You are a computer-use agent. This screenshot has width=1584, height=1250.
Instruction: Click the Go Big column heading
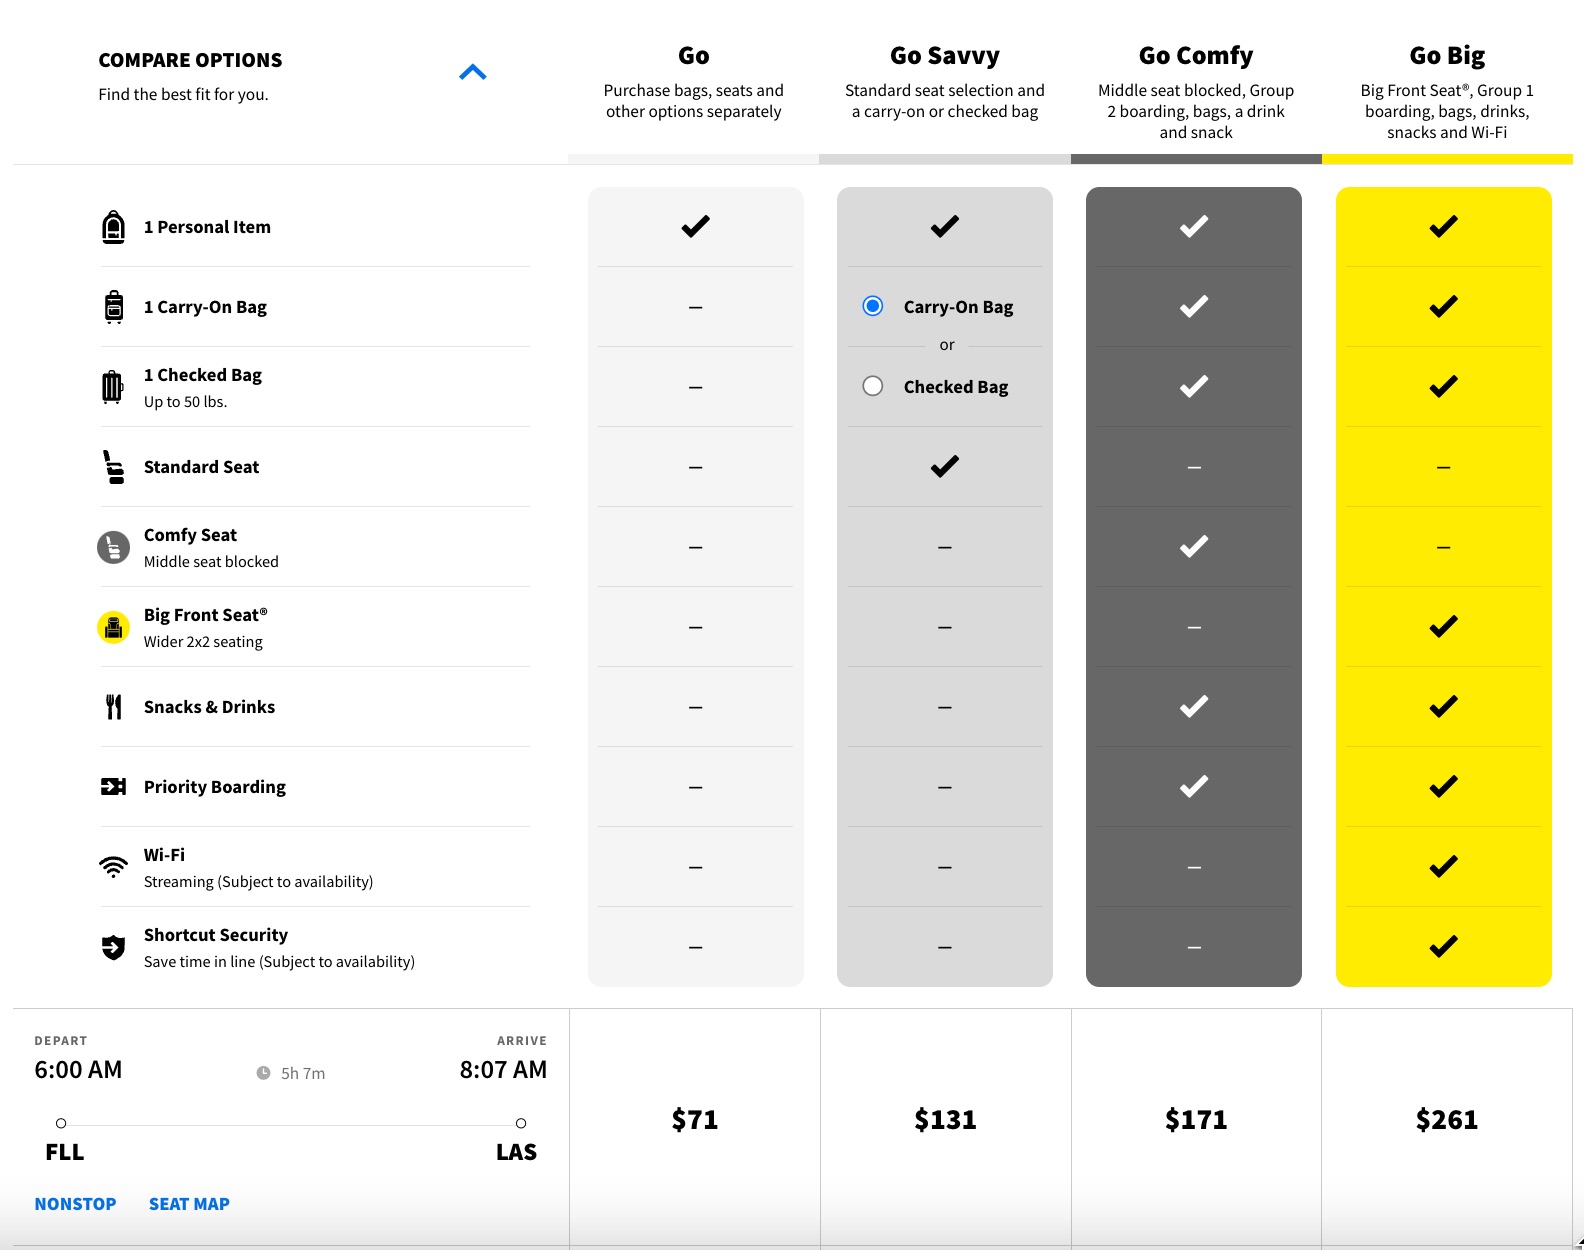1447,56
